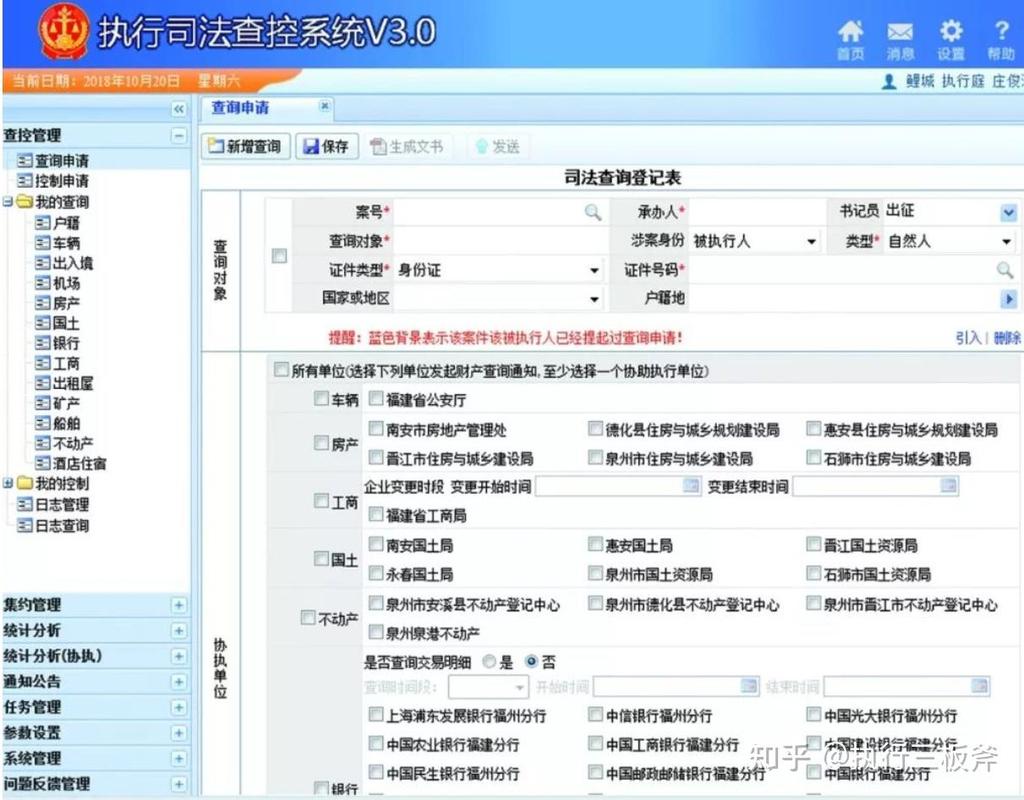Select the 否 radio for 交易明细
This screenshot has height=800, width=1024.
pyautogui.click(x=532, y=662)
